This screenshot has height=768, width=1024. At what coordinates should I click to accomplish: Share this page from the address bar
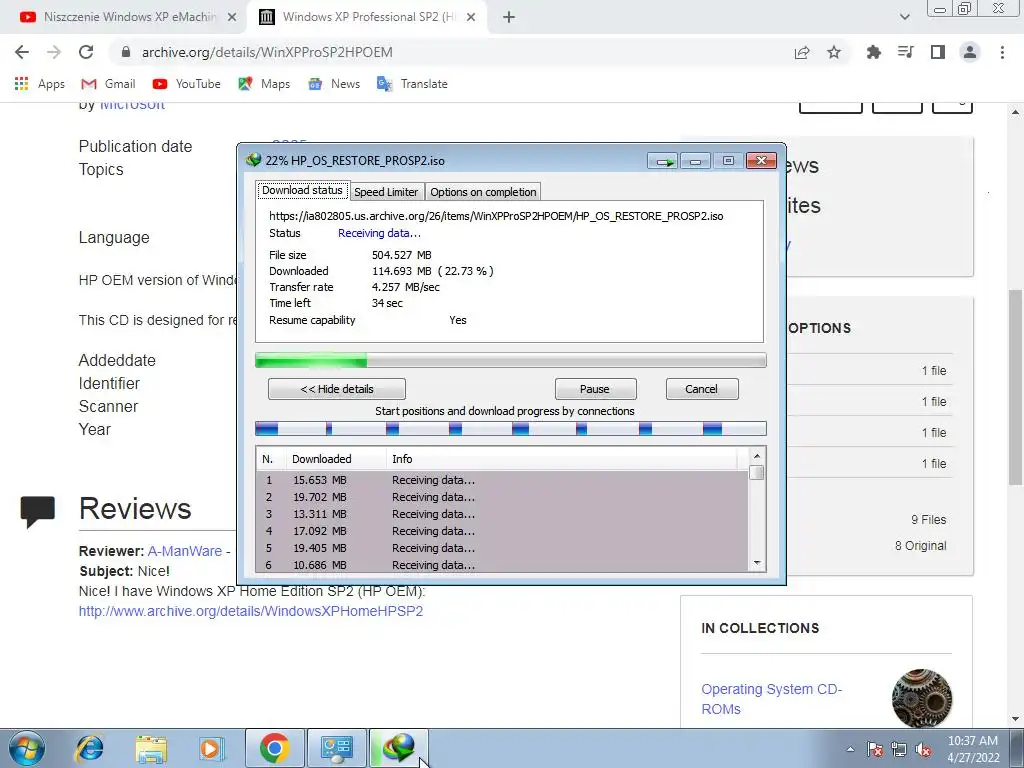pos(802,52)
